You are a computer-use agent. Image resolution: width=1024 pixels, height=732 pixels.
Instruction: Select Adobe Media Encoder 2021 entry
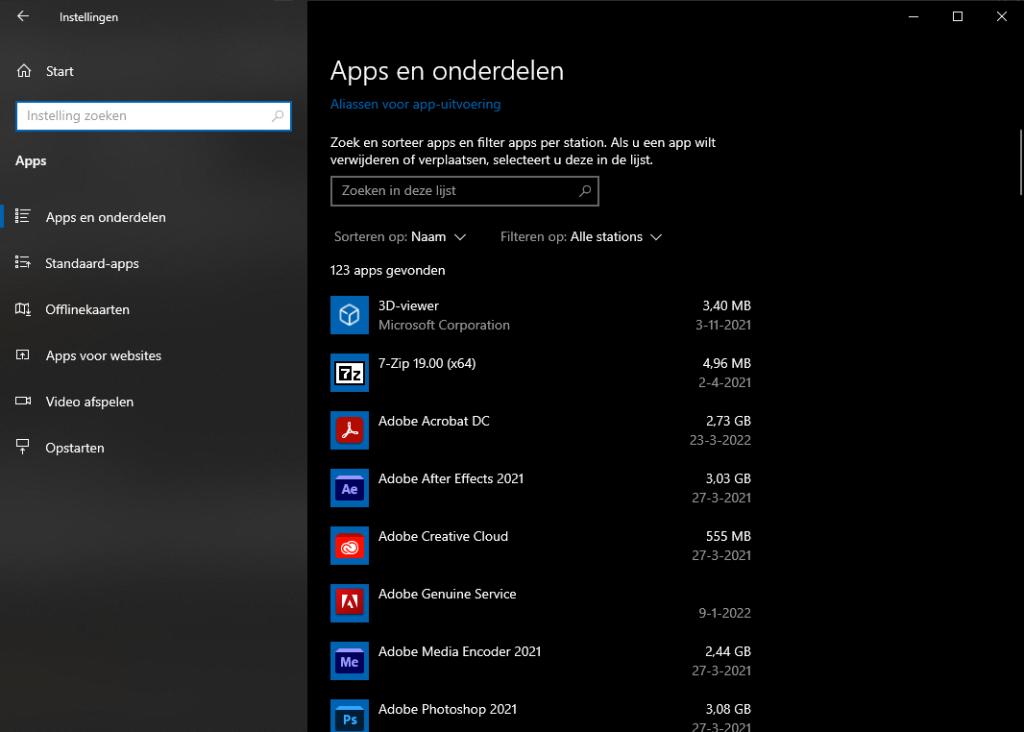coord(459,651)
